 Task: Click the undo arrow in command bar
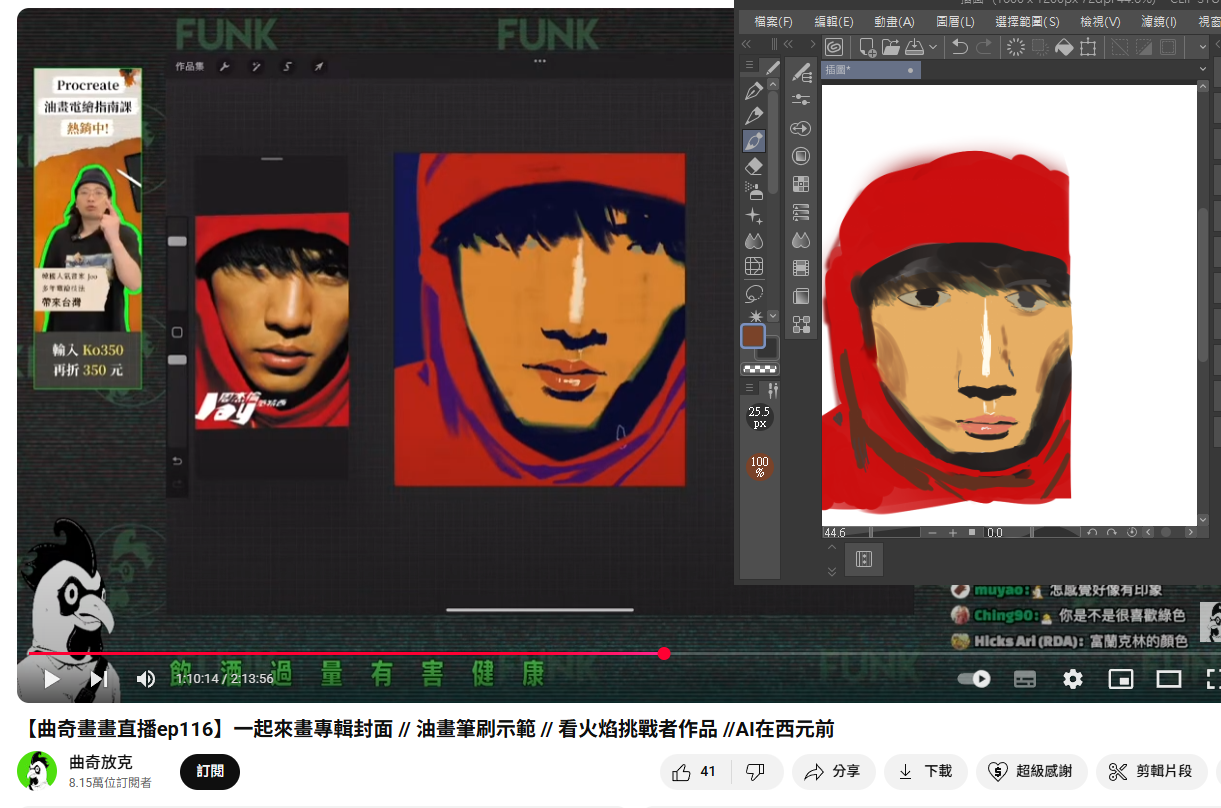coord(960,47)
